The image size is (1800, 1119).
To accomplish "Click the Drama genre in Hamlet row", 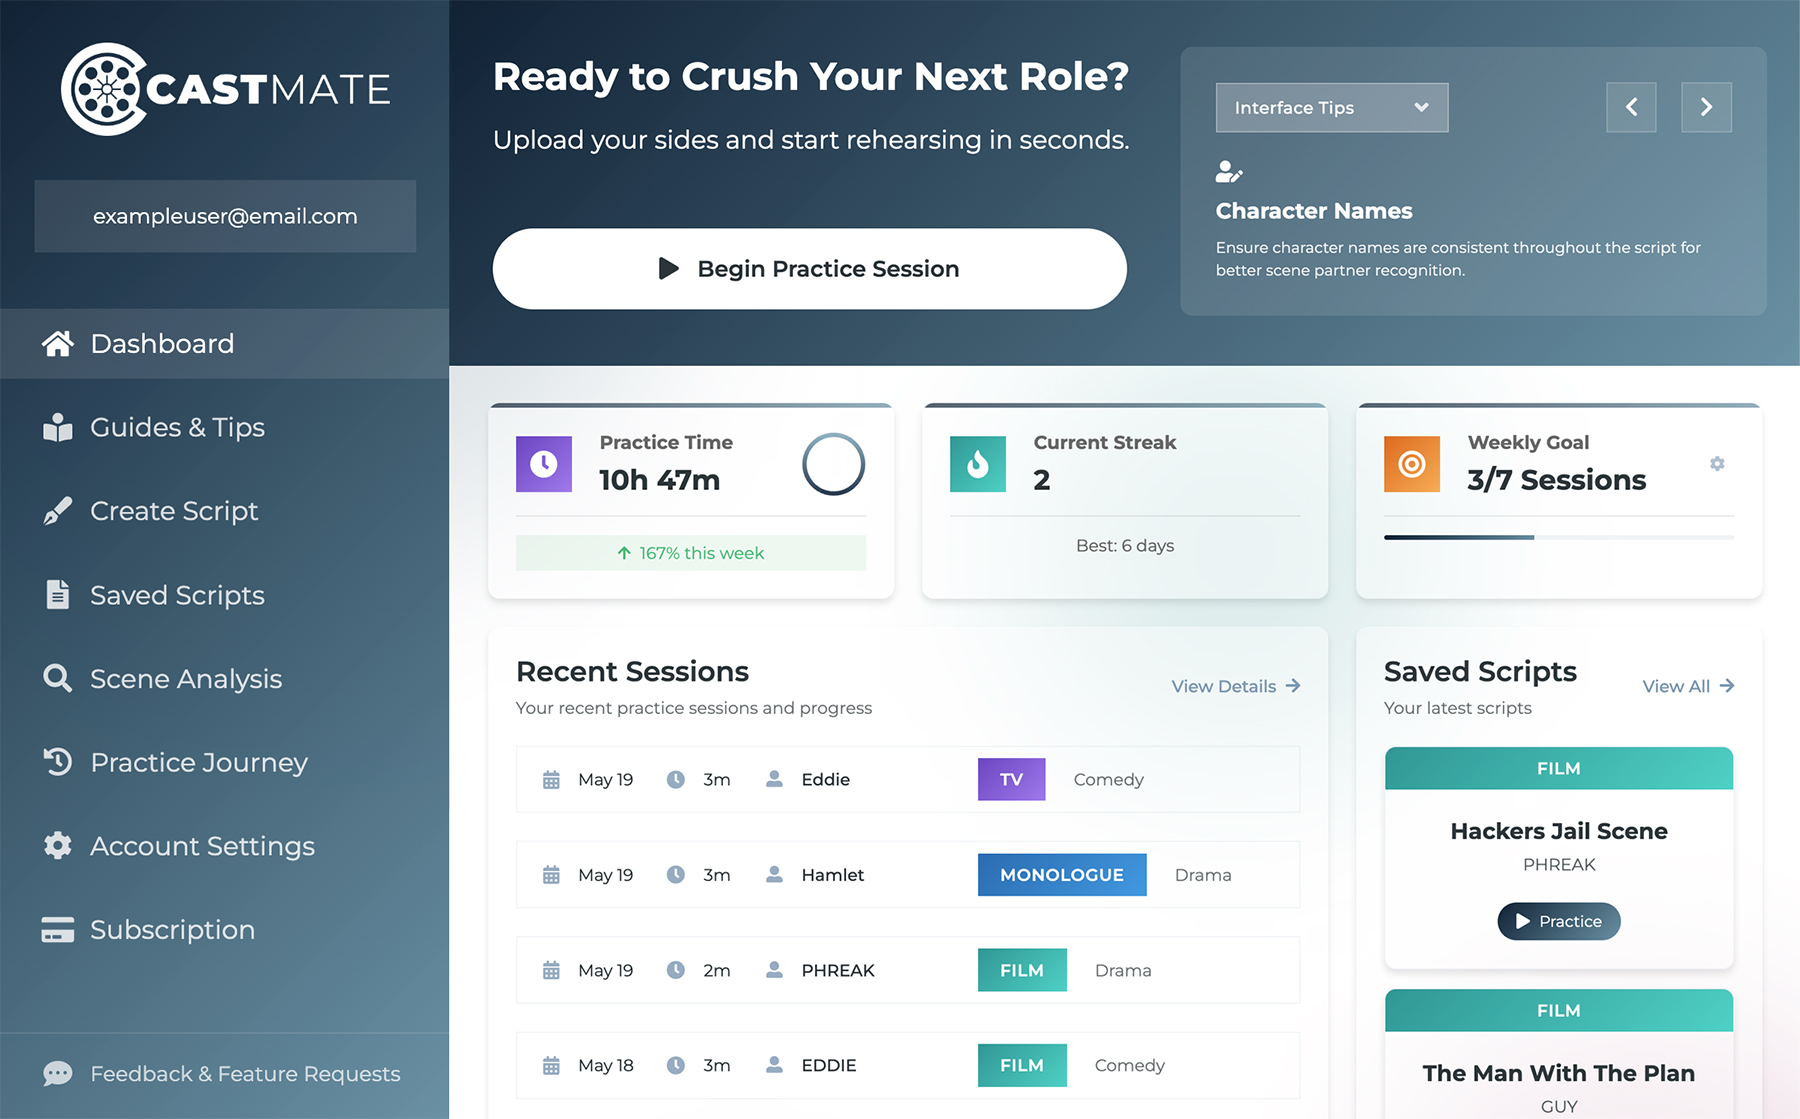I will 1203,875.
